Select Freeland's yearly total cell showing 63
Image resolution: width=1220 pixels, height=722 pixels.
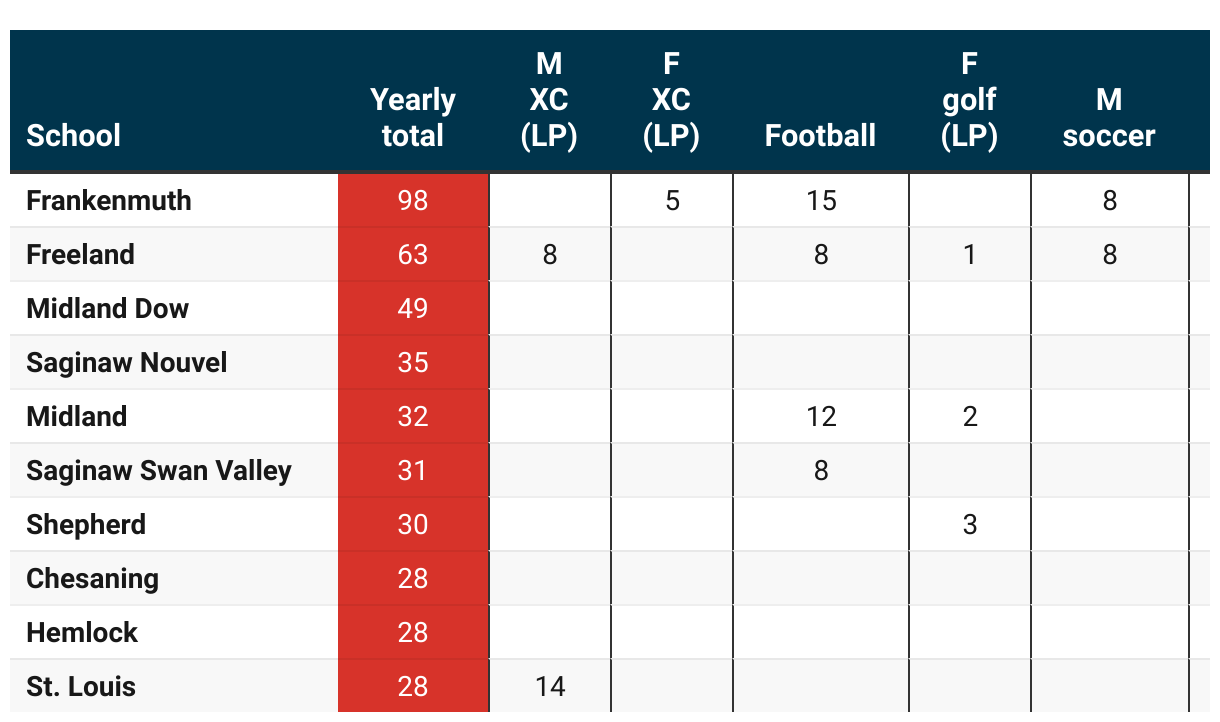click(x=413, y=254)
